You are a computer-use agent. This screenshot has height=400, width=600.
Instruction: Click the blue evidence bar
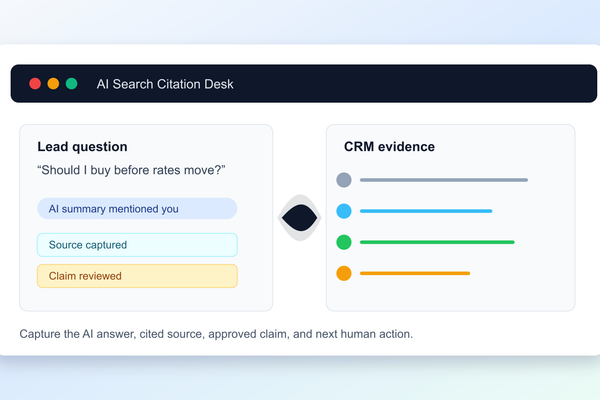point(426,211)
